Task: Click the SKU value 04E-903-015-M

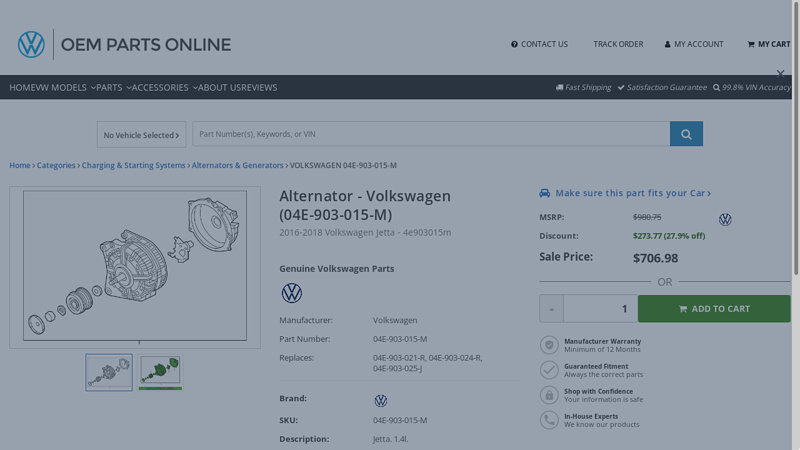Action: [x=400, y=420]
